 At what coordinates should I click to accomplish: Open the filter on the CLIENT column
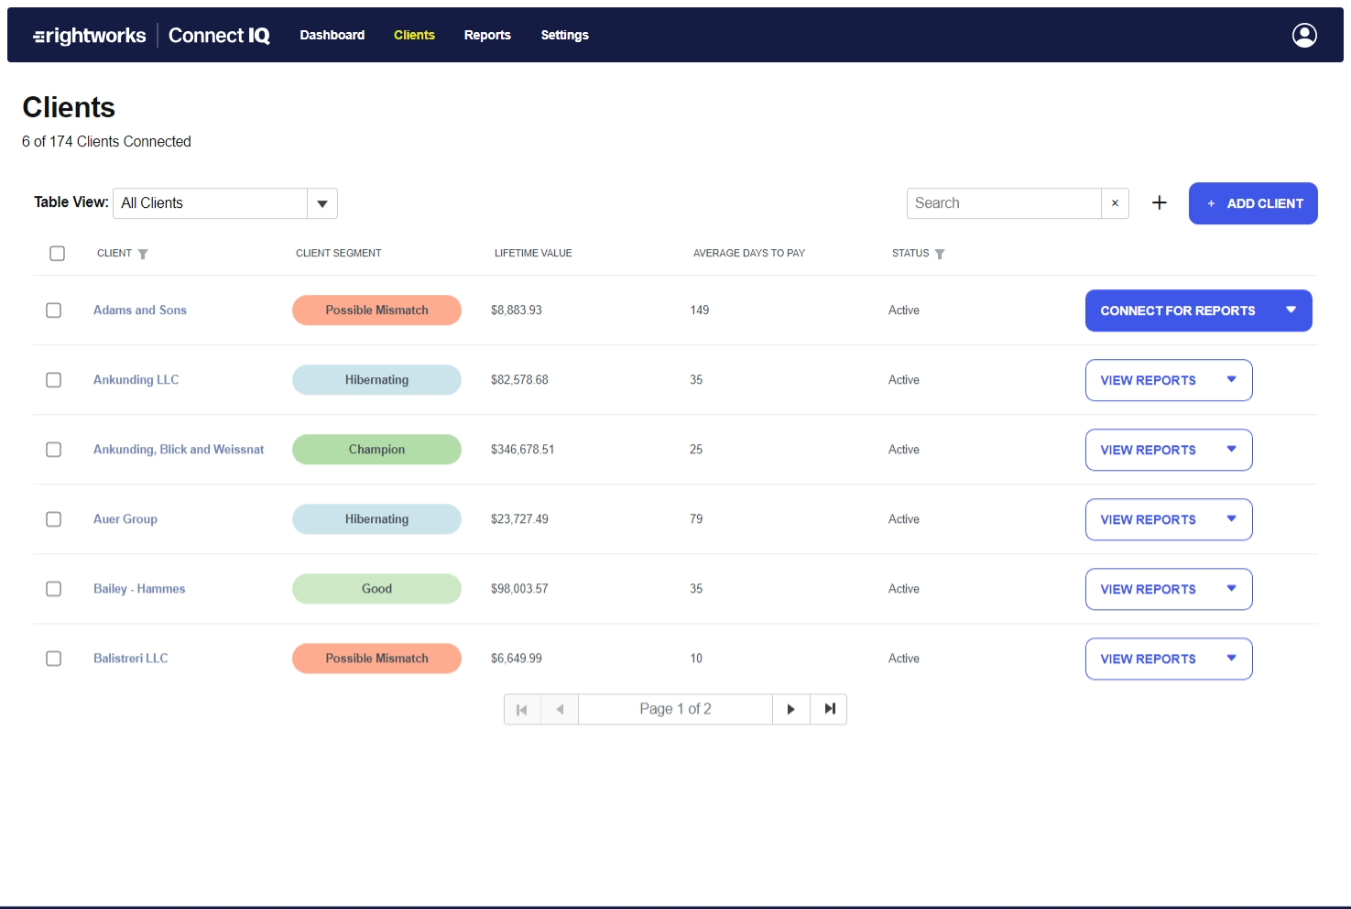point(145,254)
